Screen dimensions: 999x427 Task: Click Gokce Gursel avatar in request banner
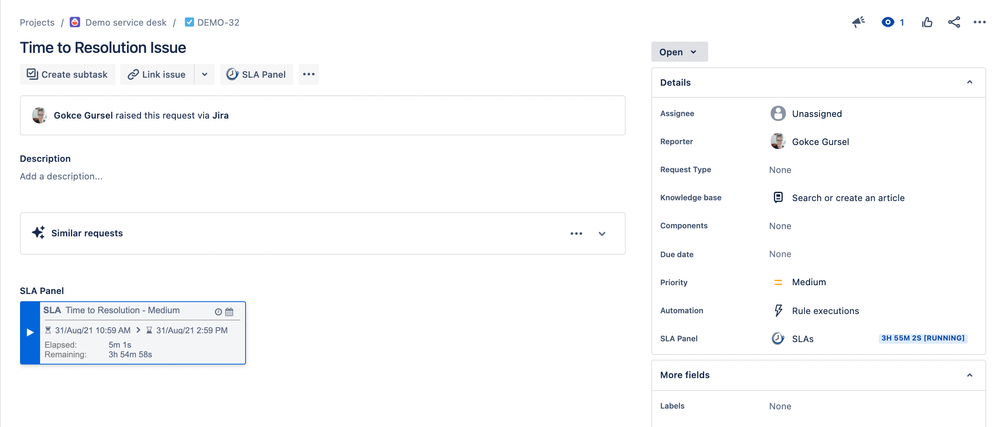tap(40, 115)
